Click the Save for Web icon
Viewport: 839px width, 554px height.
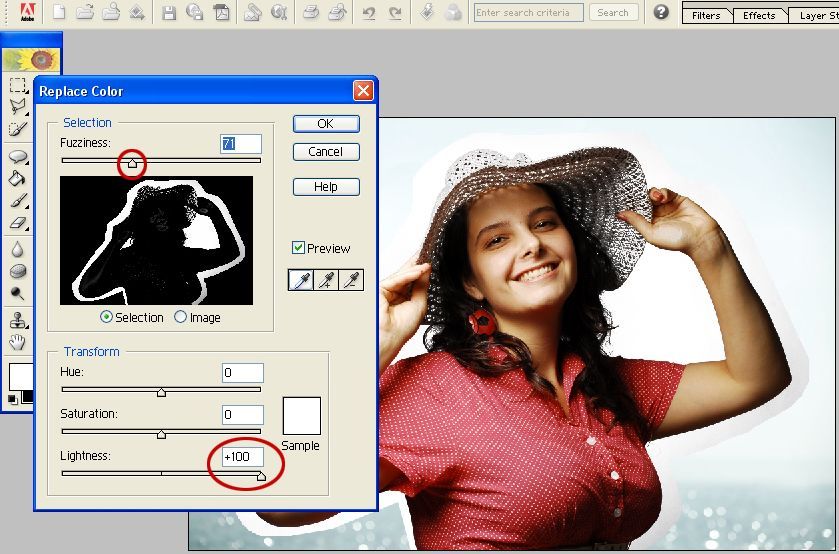point(195,12)
